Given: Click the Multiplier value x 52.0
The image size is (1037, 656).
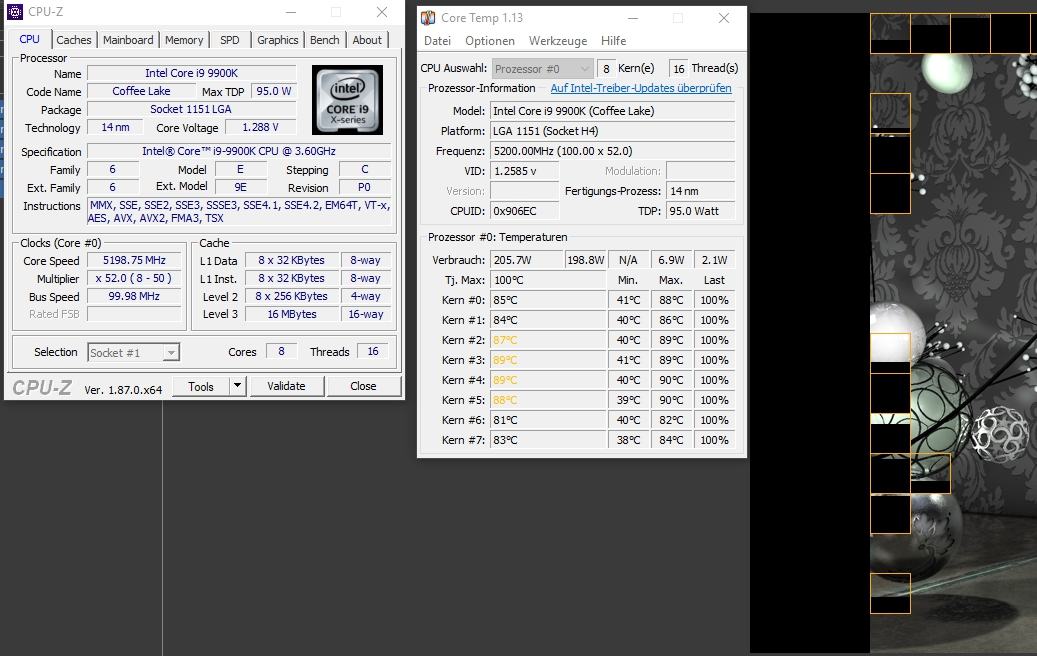Looking at the screenshot, I should [x=134, y=278].
